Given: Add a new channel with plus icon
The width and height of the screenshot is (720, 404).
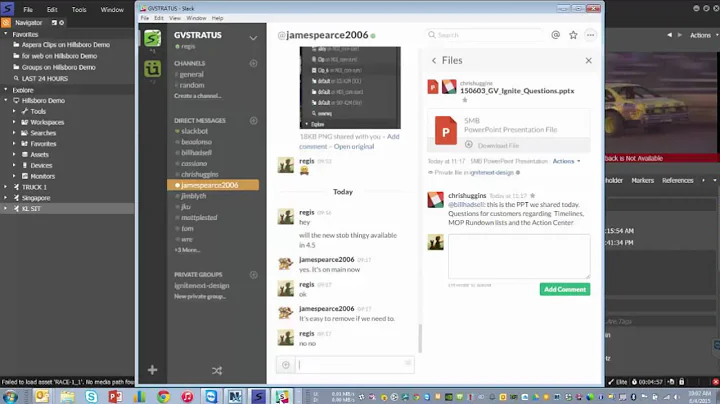Looking at the screenshot, I should [x=253, y=63].
